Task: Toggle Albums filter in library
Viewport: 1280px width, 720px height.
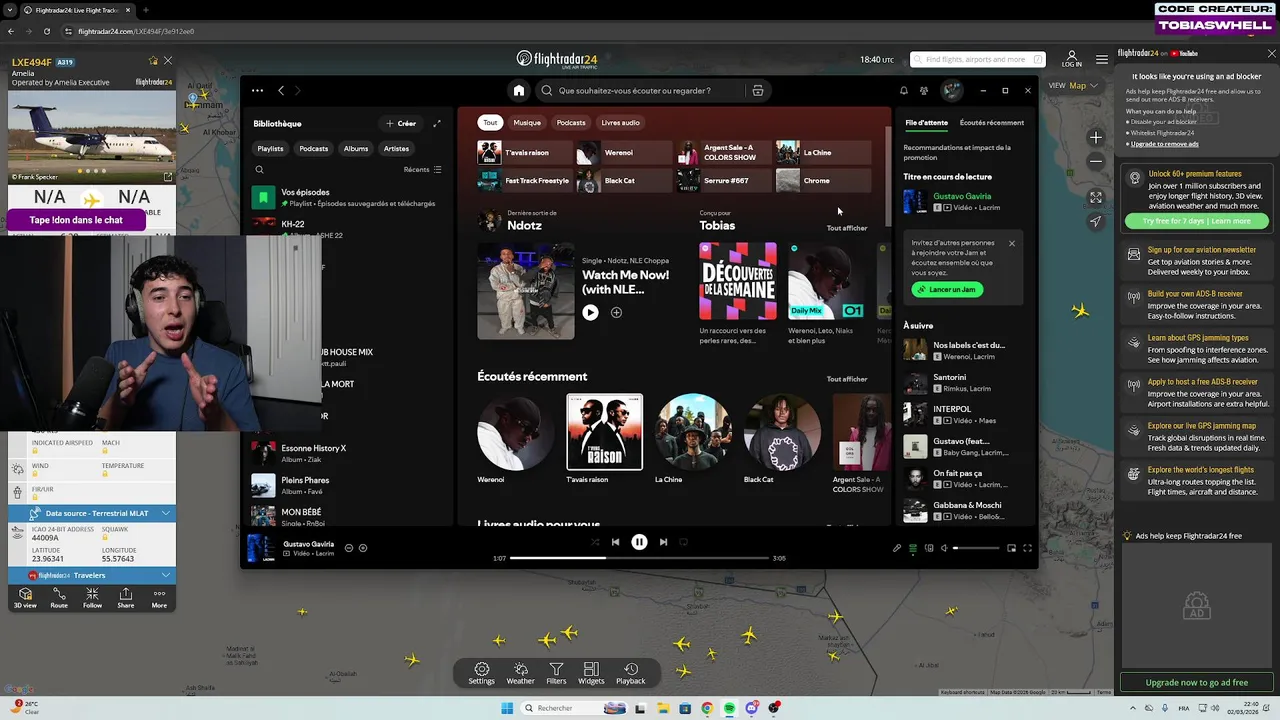Action: 356,148
